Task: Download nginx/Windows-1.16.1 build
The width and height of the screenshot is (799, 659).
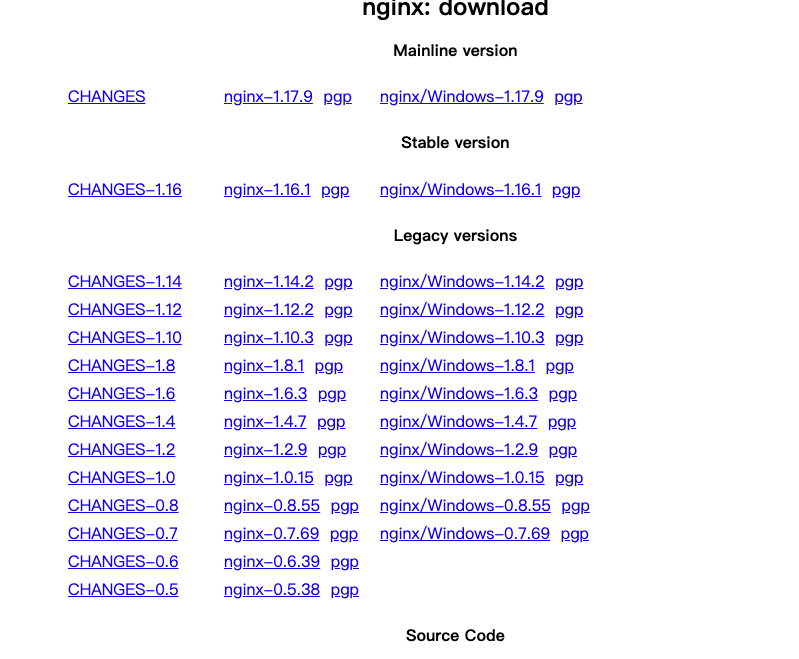Action: 461,190
